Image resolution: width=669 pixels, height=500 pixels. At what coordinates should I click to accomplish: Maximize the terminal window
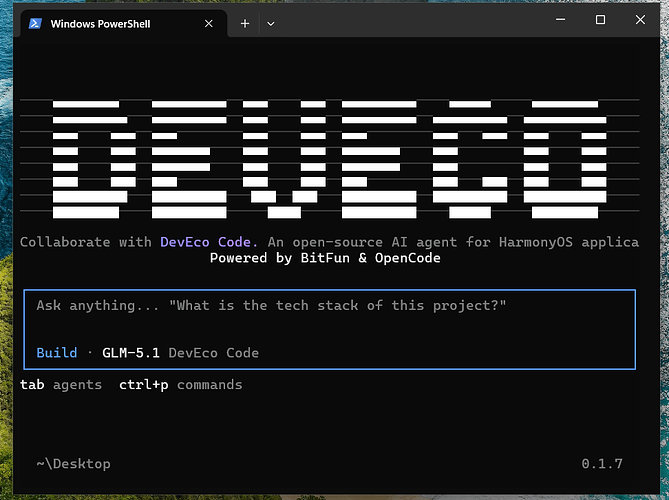click(600, 20)
